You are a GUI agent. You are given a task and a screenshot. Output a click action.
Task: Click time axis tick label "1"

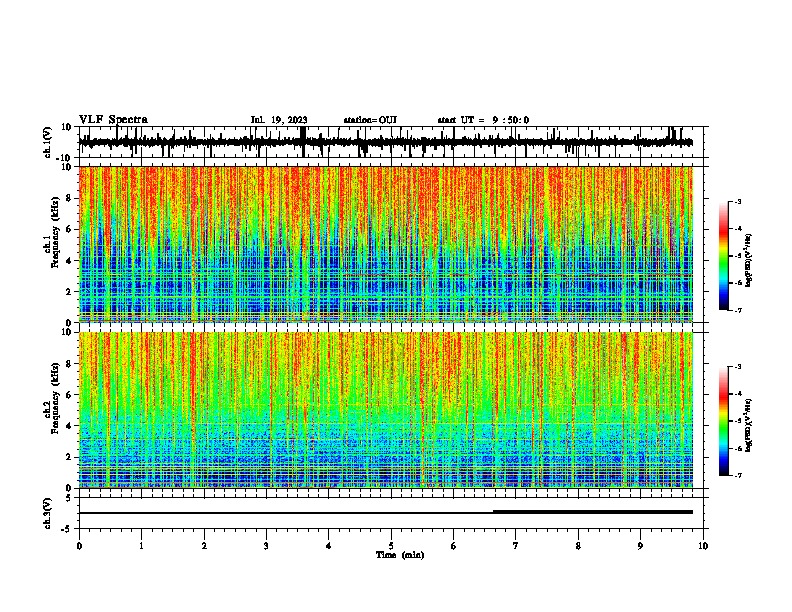tap(141, 546)
